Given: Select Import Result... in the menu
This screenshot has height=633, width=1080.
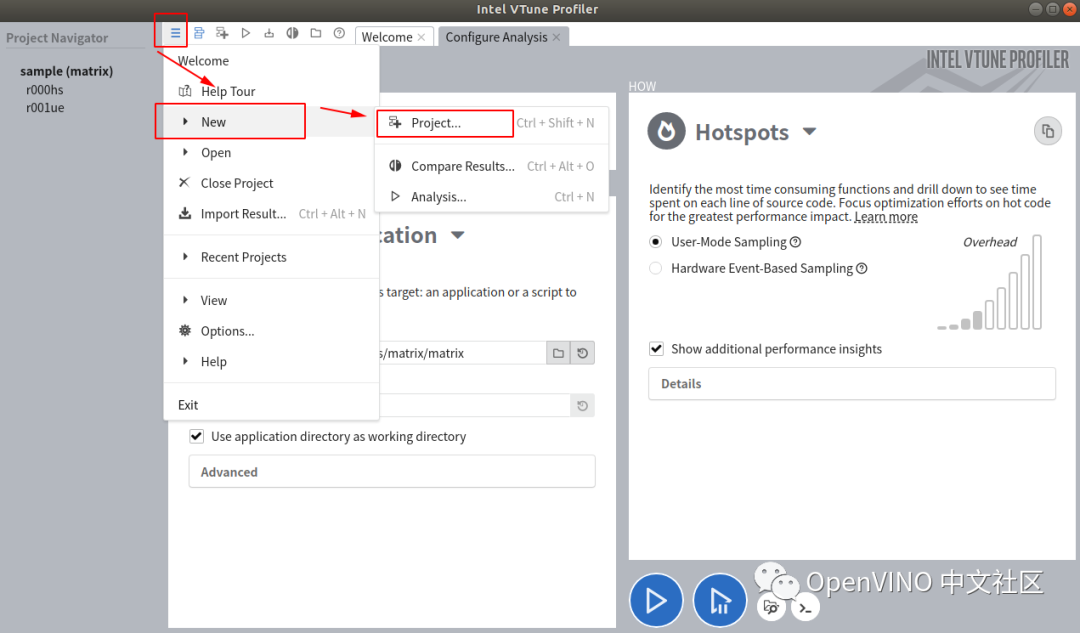Looking at the screenshot, I should click(271, 214).
